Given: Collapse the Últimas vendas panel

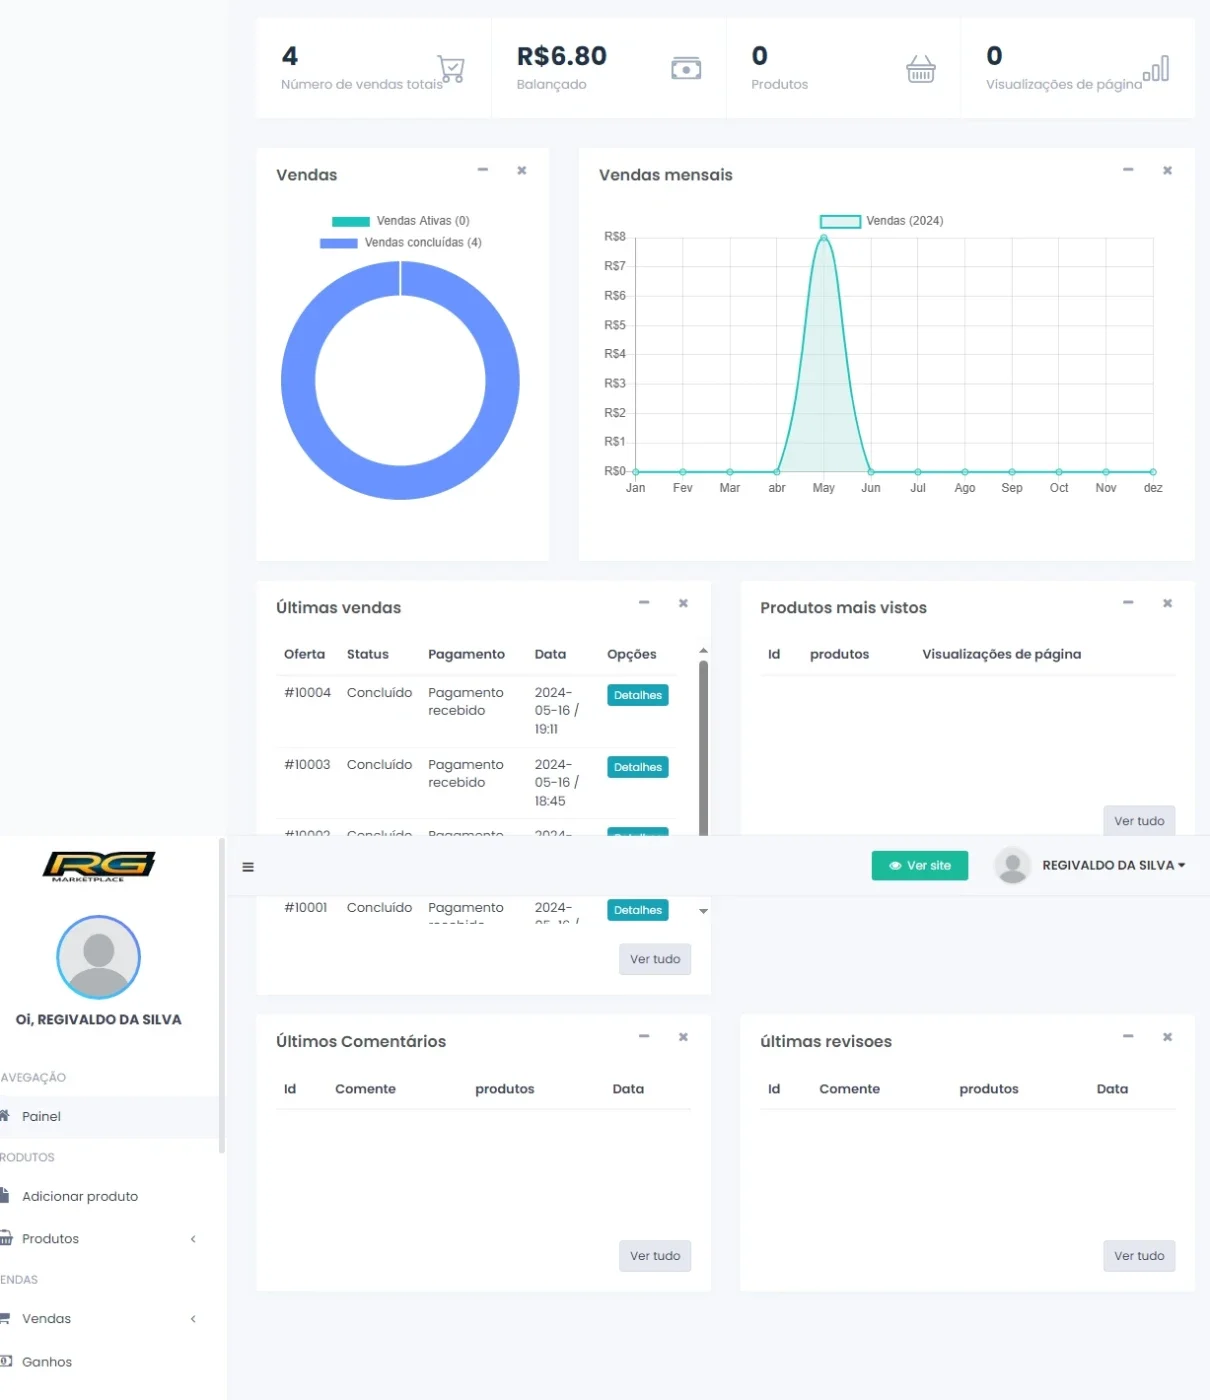Looking at the screenshot, I should tap(644, 602).
